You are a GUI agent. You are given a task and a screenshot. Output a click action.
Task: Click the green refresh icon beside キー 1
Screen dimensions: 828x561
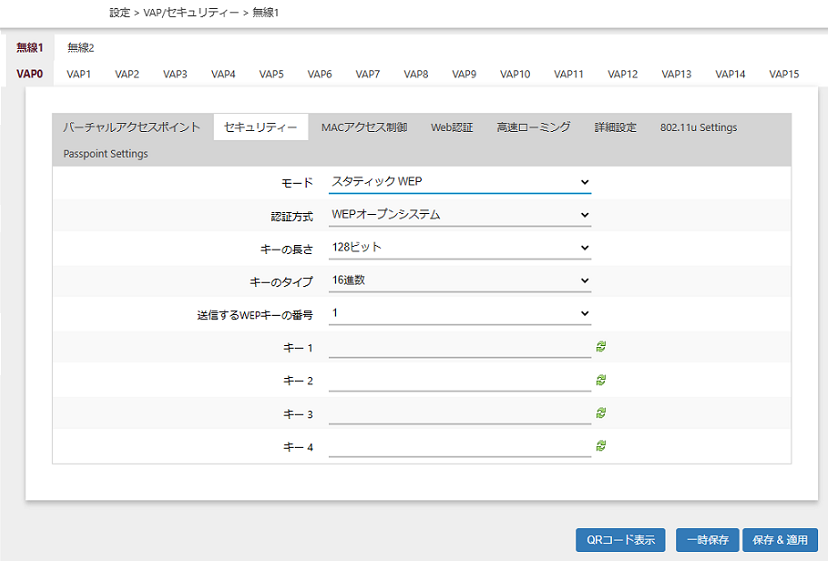(x=602, y=347)
